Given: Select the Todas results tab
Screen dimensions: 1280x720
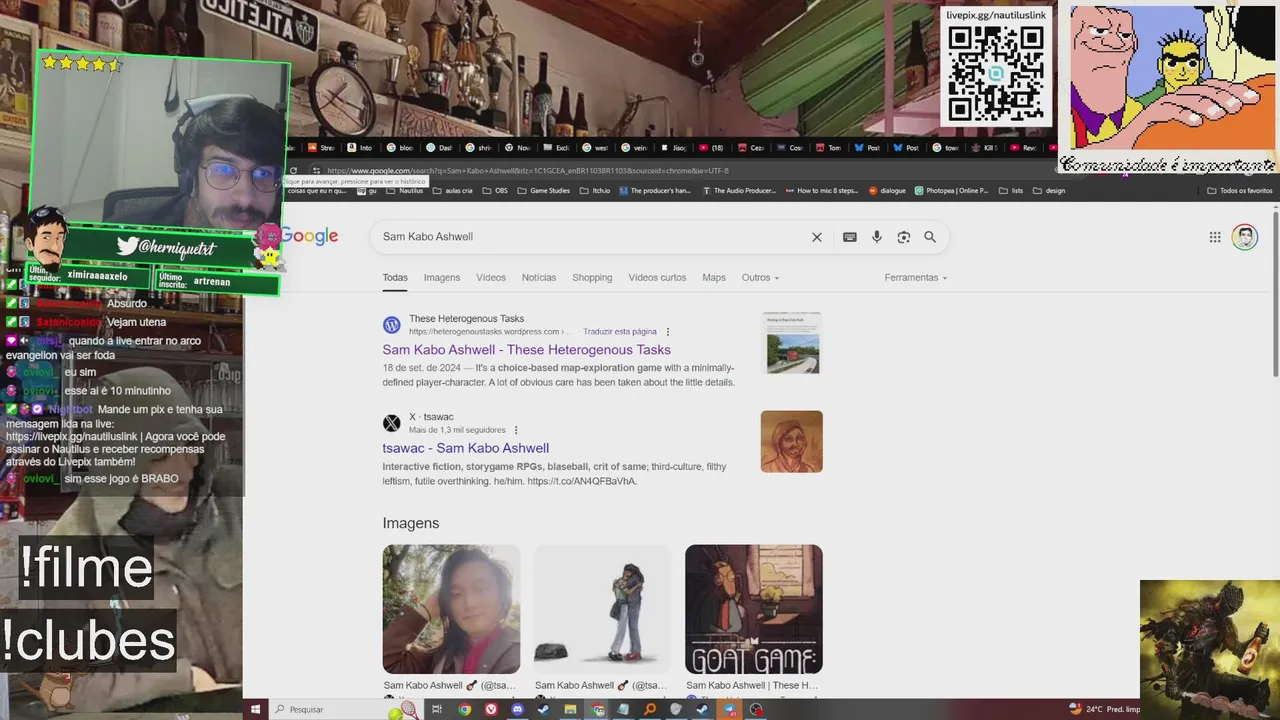Looking at the screenshot, I should (x=395, y=278).
